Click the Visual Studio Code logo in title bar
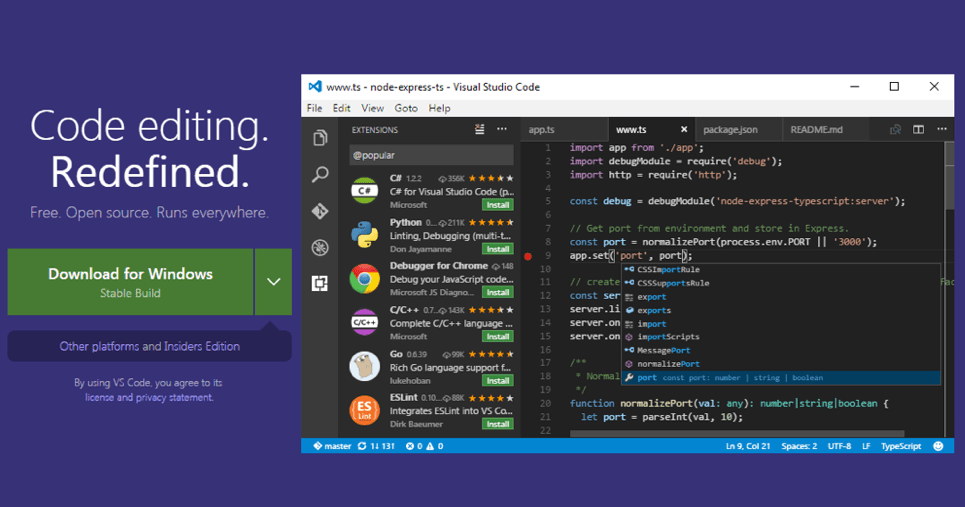 [315, 87]
